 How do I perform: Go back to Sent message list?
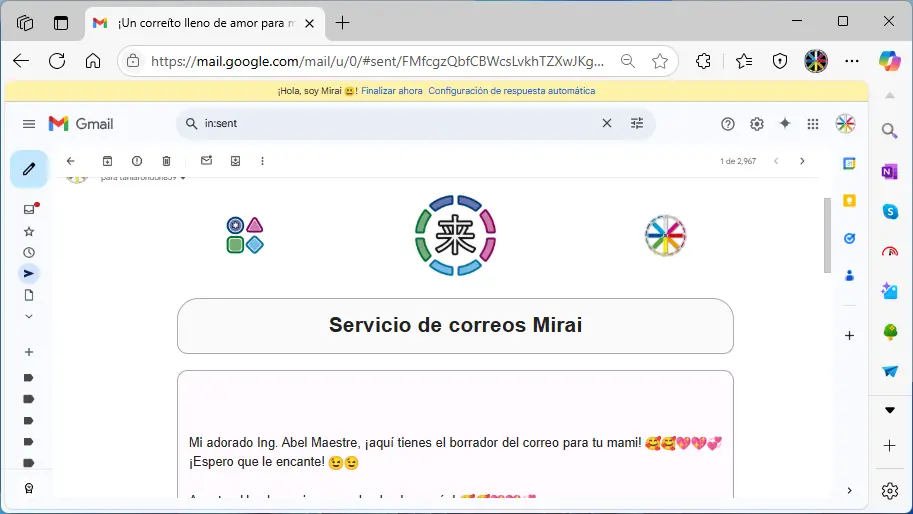(x=70, y=161)
